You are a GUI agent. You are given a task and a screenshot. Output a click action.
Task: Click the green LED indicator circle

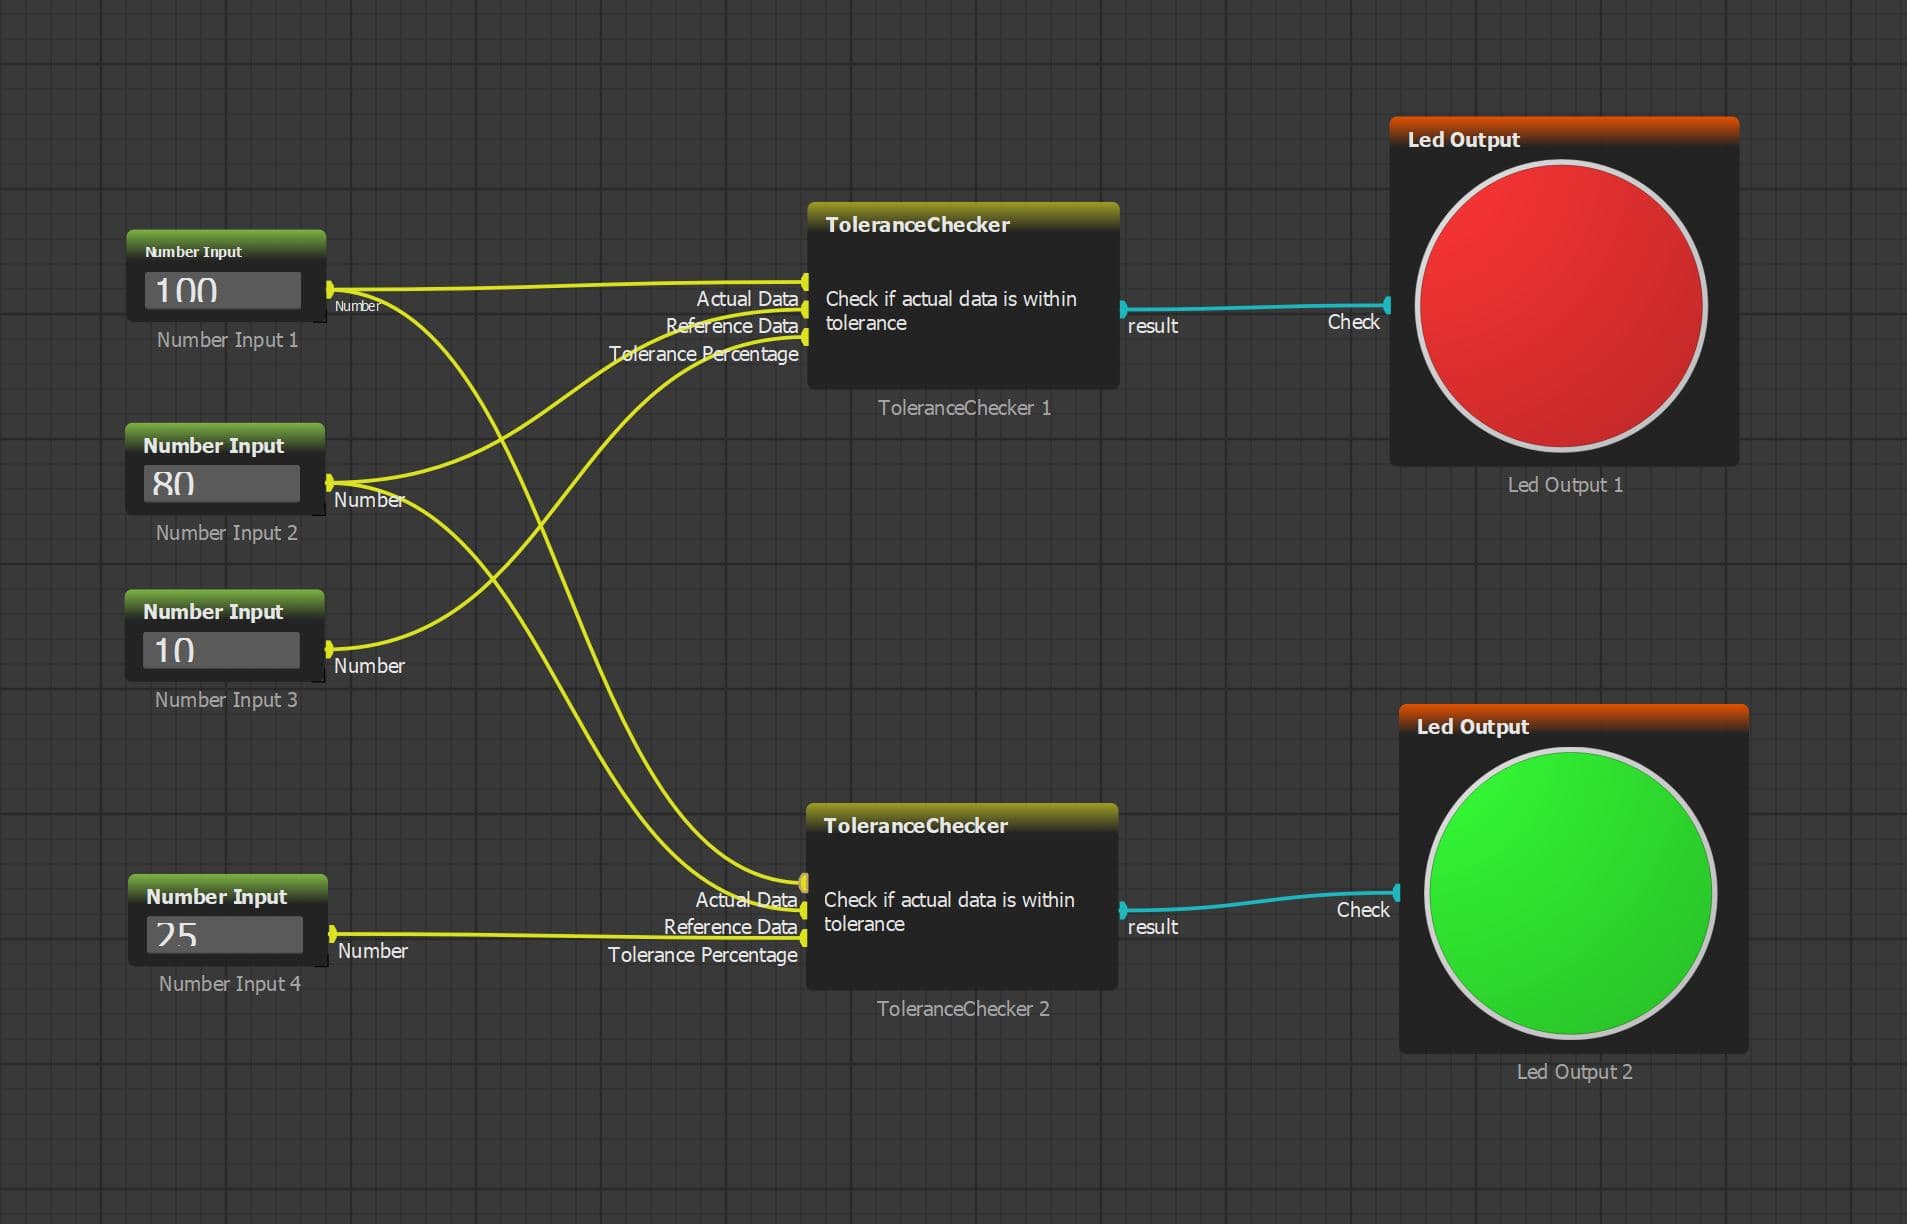(x=1570, y=893)
